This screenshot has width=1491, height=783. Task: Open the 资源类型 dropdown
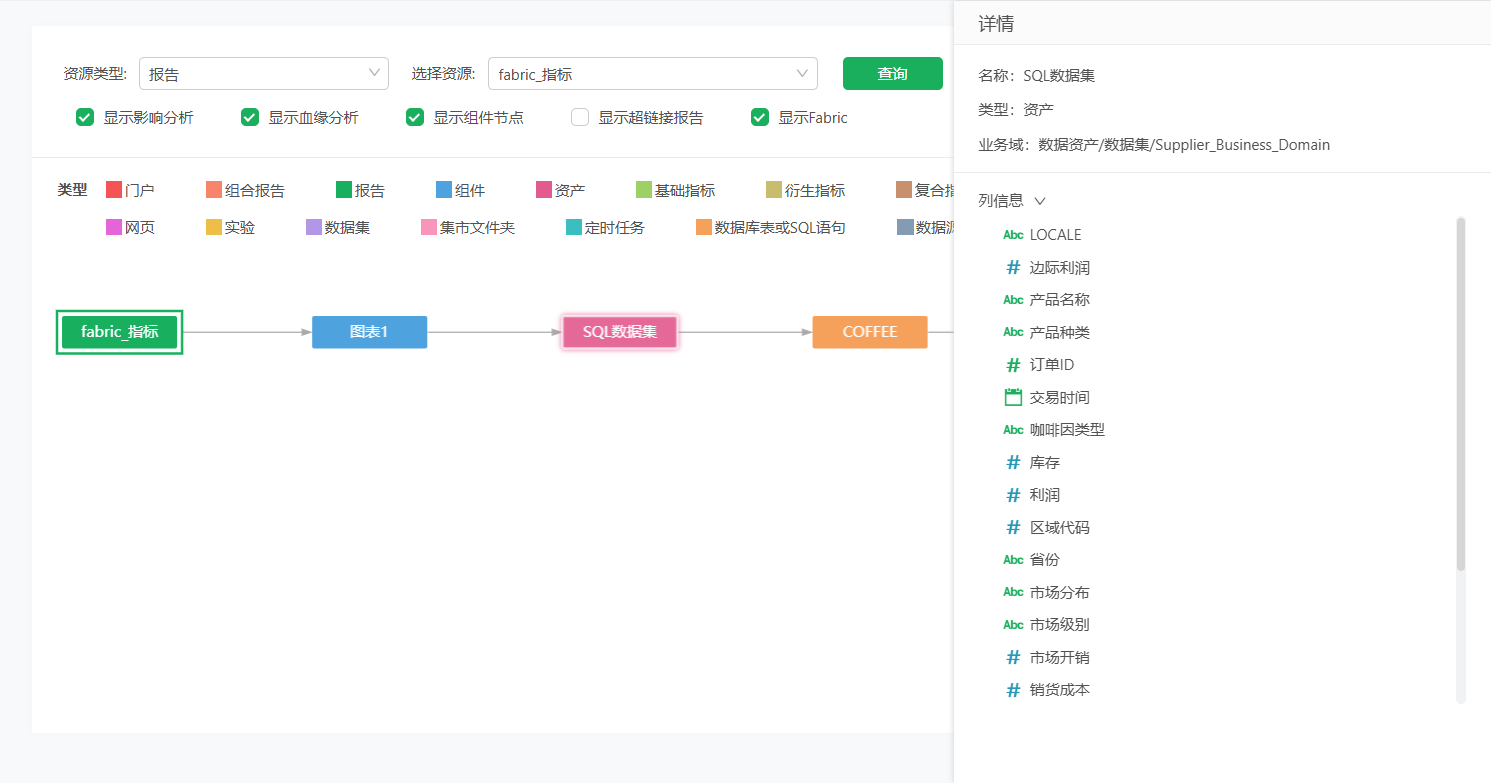pyautogui.click(x=263, y=74)
